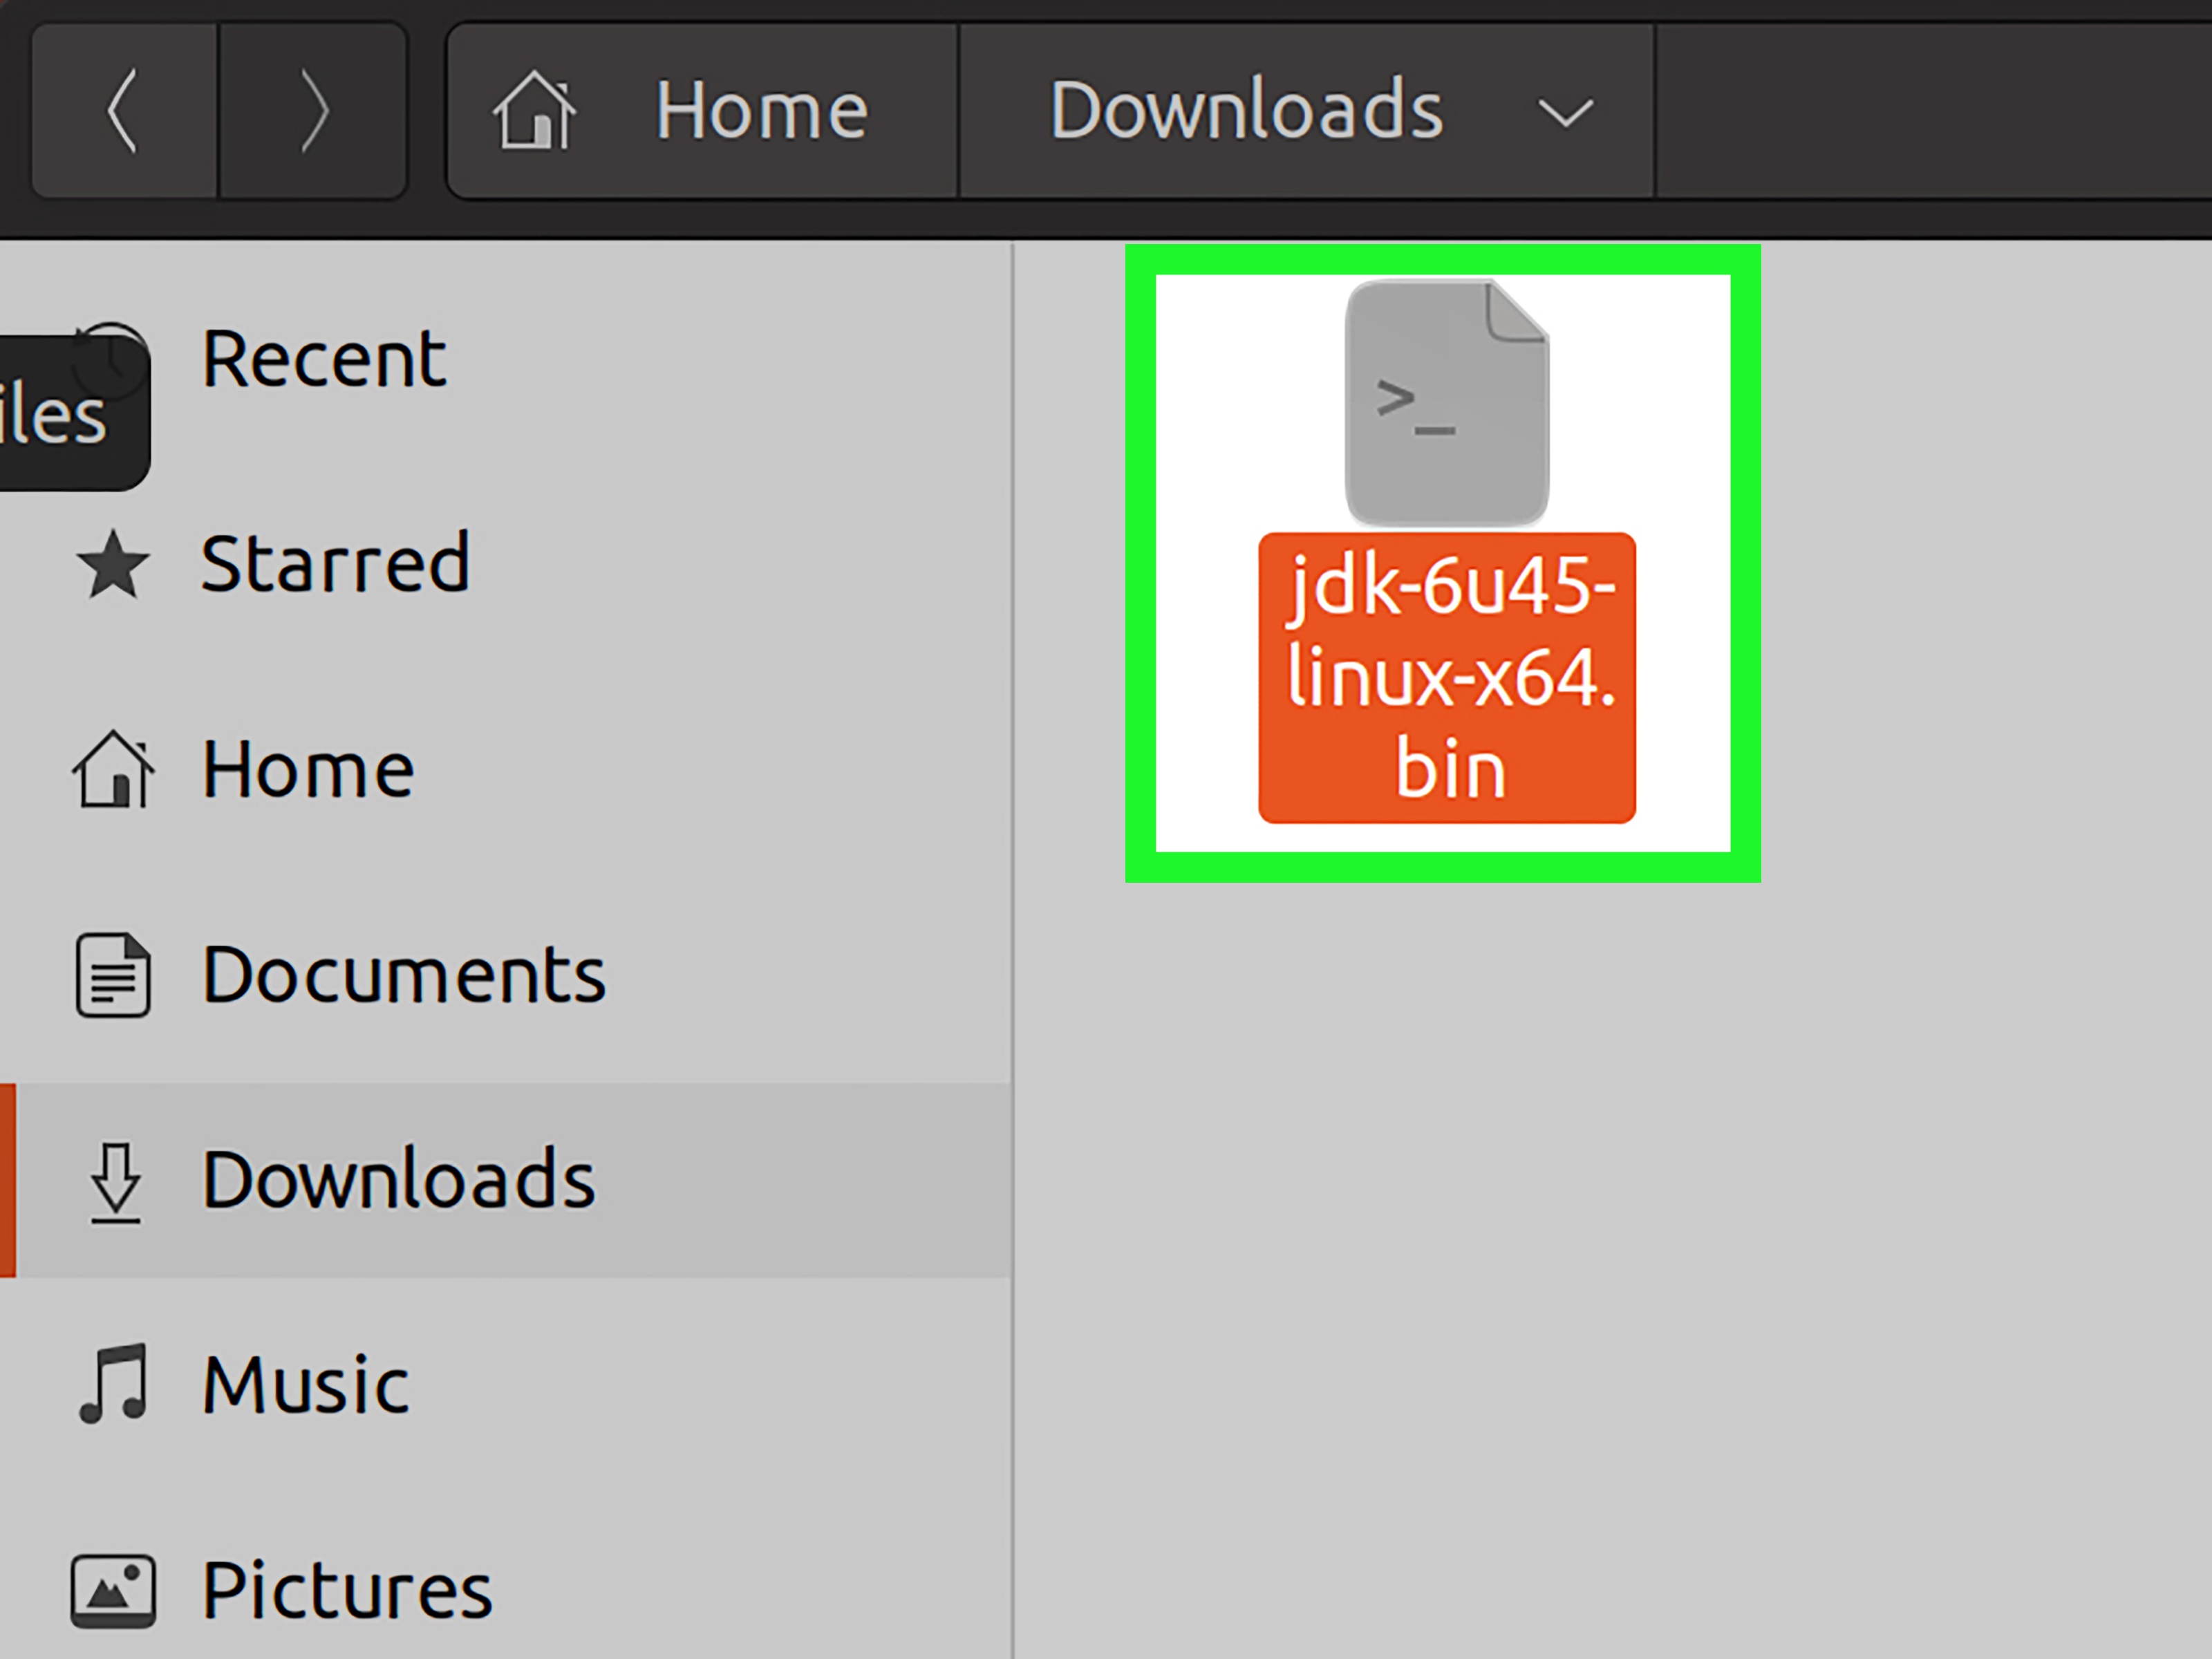Click the download arrow icon in the sidebar
The width and height of the screenshot is (2212, 1659).
click(115, 1183)
